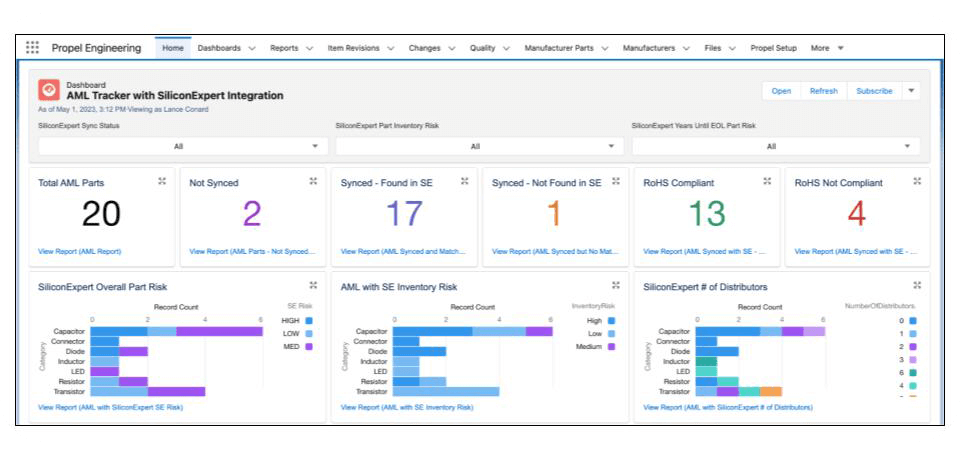Viewport: 960px width, 460px height.
Task: Click the big number 17 metric
Action: (404, 214)
